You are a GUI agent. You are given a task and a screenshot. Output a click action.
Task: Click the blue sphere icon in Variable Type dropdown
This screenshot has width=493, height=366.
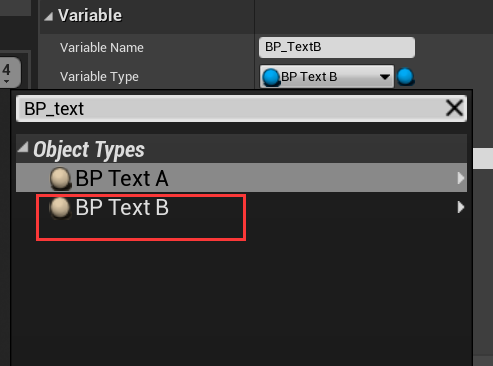[271, 77]
